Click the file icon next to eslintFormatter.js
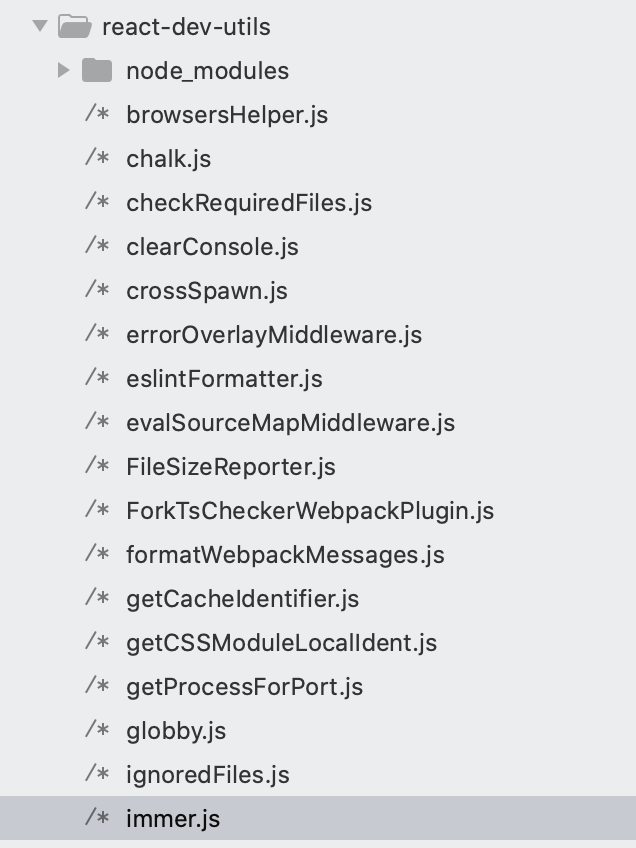The image size is (636, 848). 97,378
